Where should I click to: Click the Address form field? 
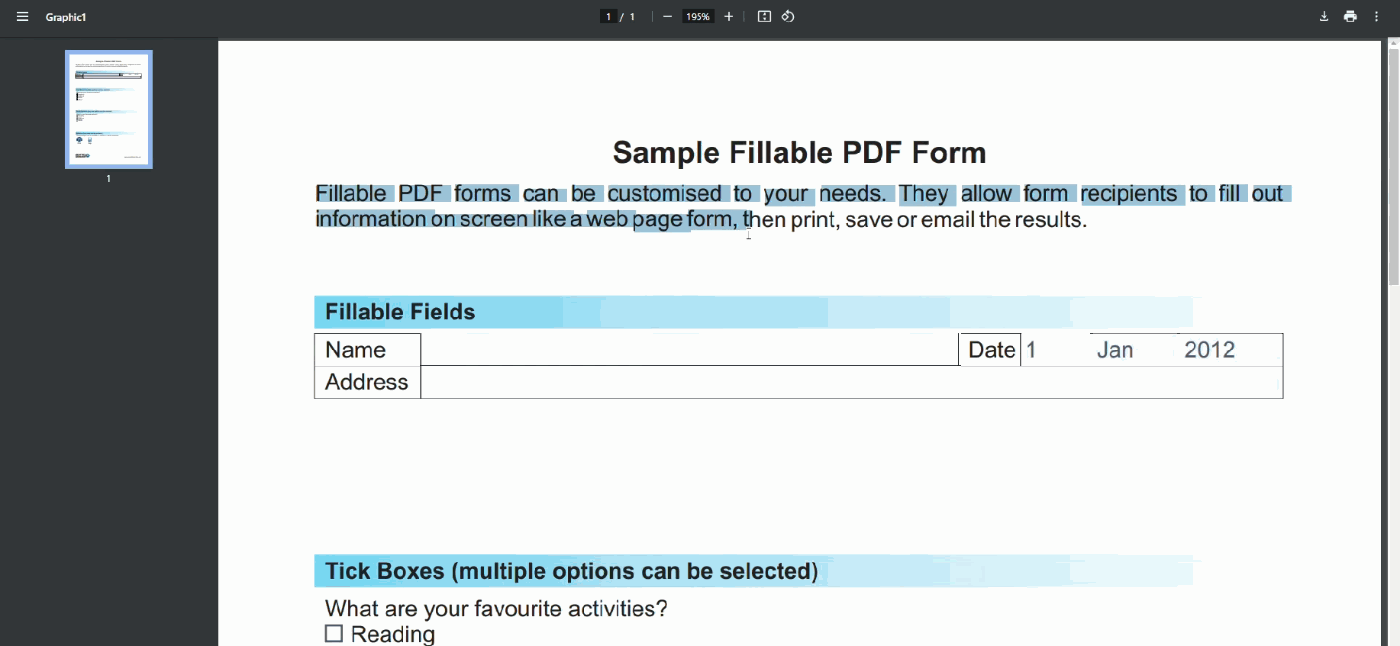850,382
